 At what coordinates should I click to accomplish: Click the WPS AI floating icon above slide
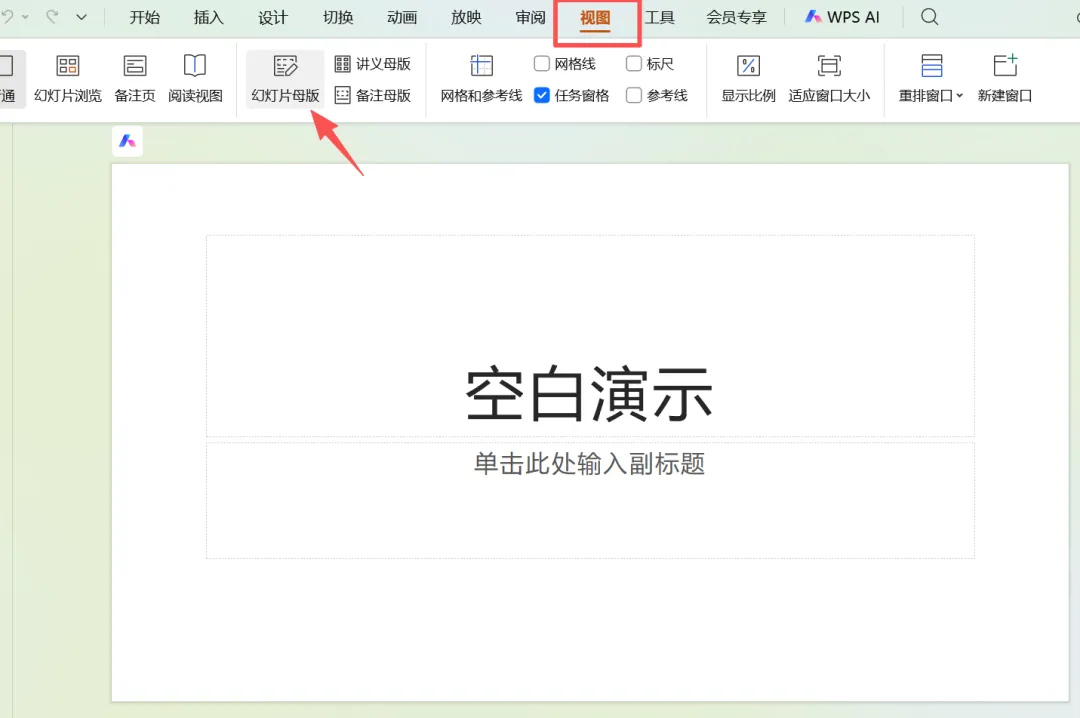[x=127, y=141]
